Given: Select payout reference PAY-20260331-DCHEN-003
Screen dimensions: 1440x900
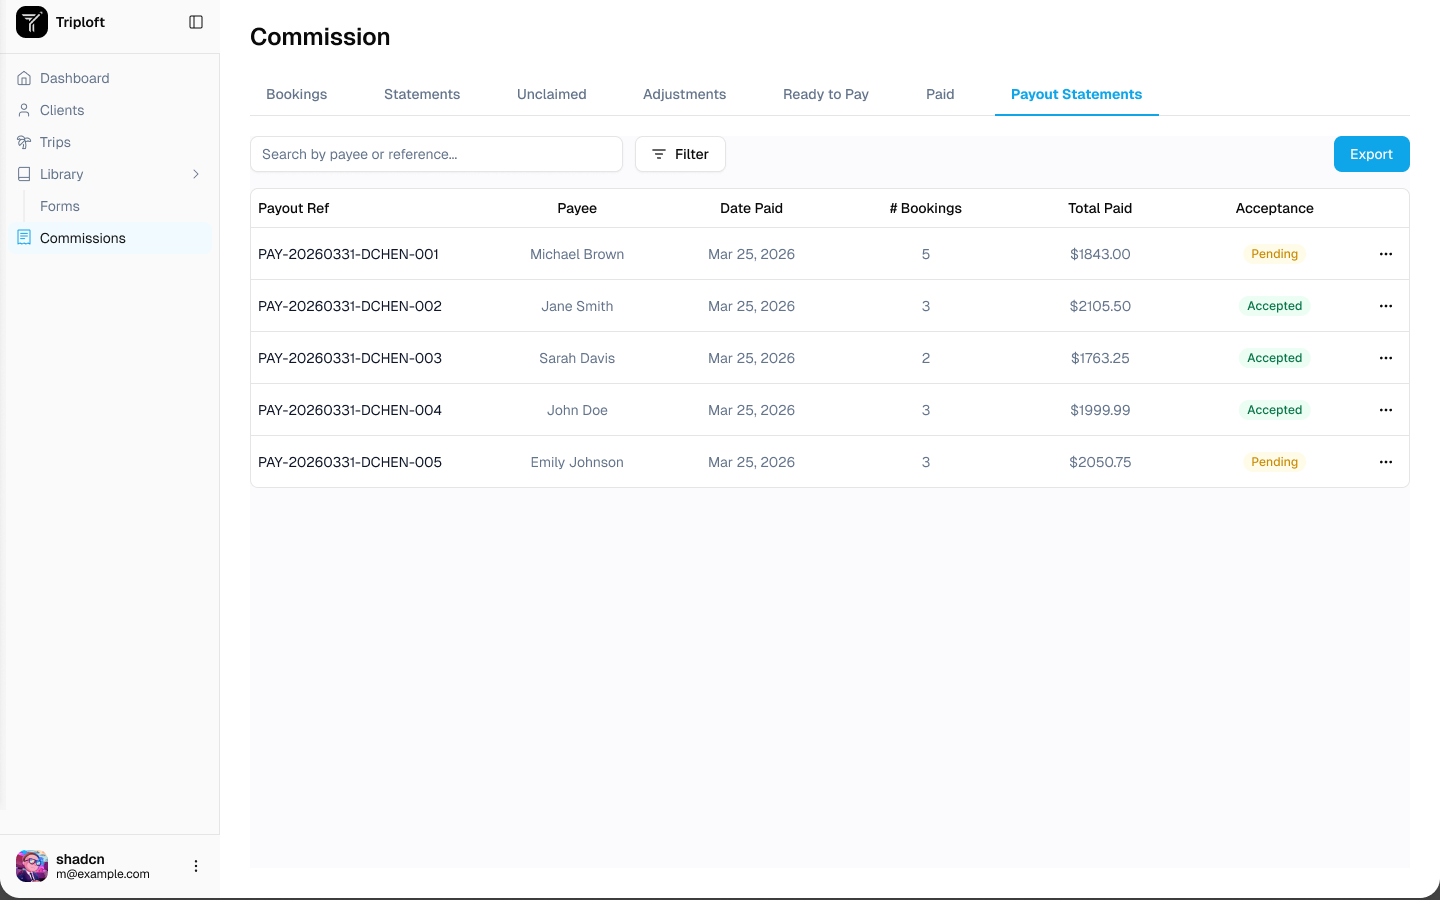Looking at the screenshot, I should [x=350, y=358].
